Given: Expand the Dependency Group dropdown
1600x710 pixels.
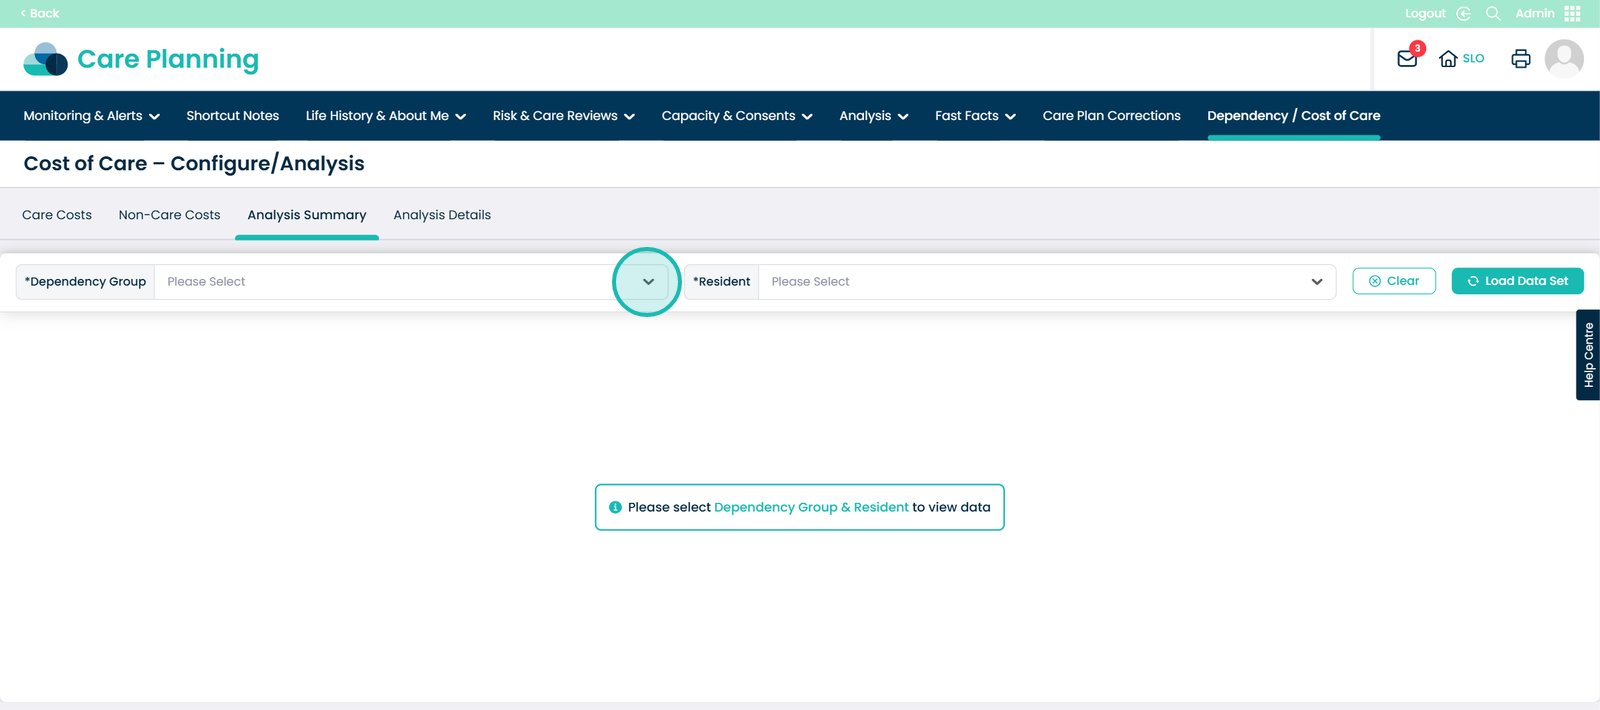Looking at the screenshot, I should (648, 282).
